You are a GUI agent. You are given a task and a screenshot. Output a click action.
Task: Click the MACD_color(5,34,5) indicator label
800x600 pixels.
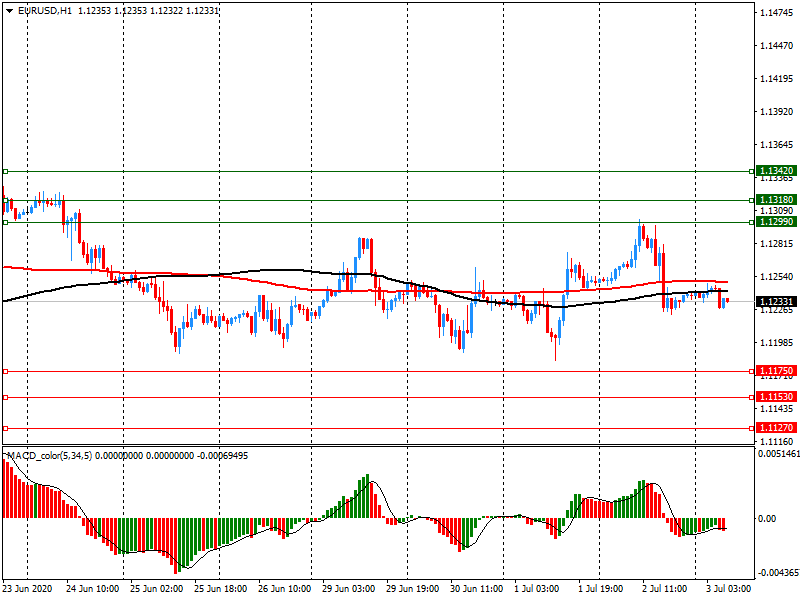pos(60,456)
